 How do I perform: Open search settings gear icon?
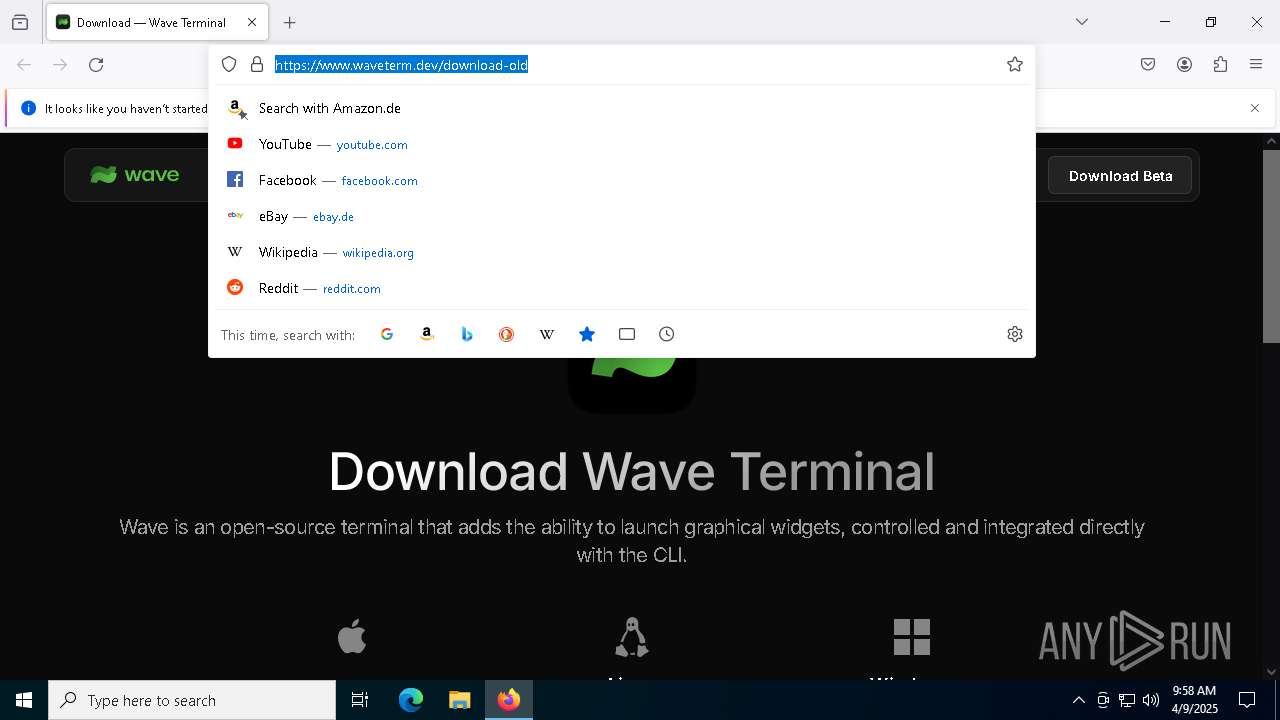tap(1015, 334)
